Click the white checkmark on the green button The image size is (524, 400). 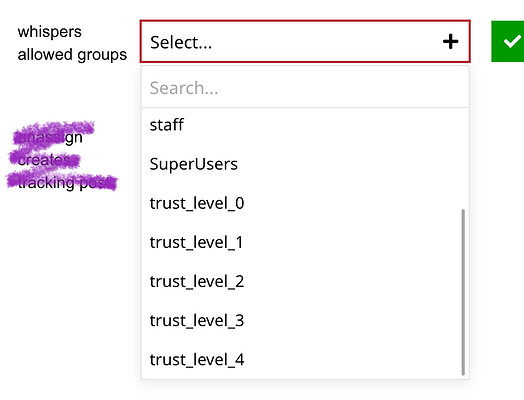(x=513, y=42)
